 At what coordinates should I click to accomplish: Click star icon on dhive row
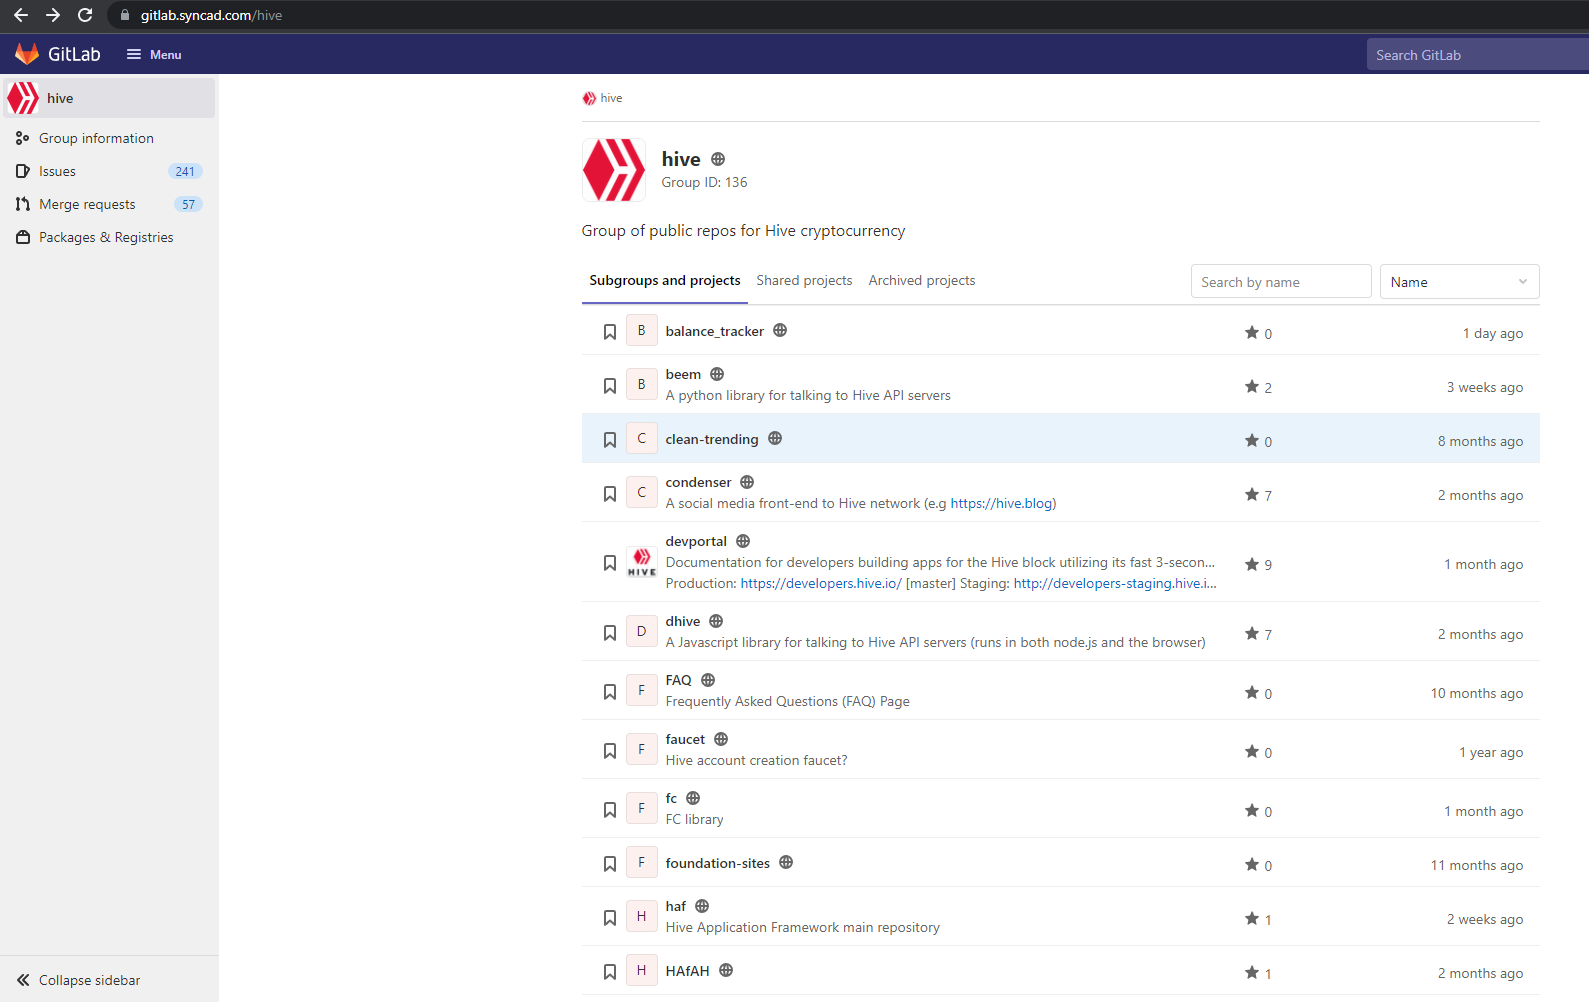pos(1252,633)
